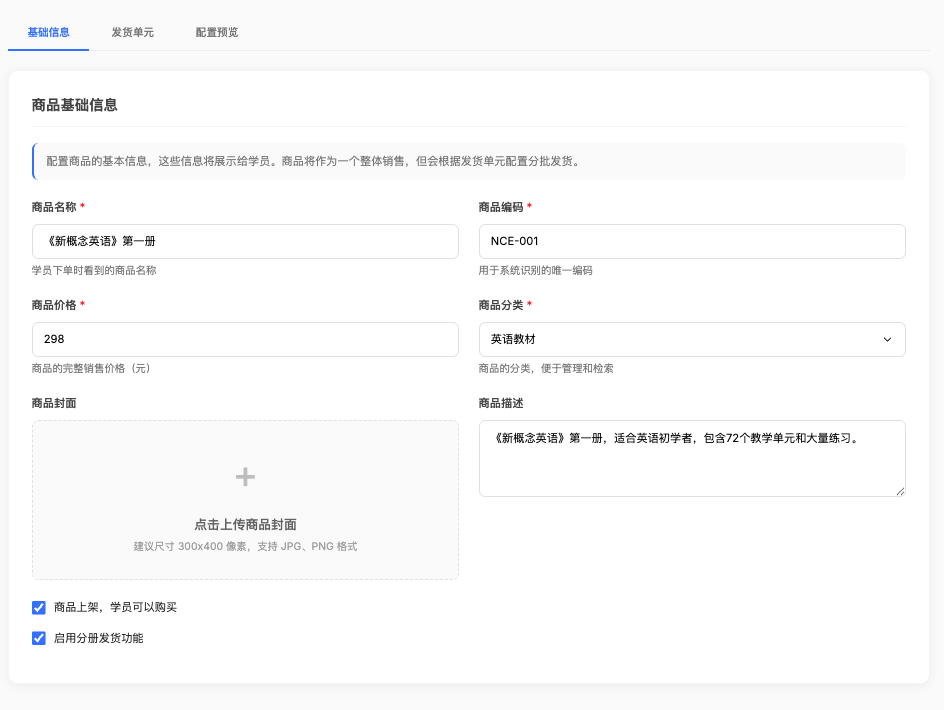This screenshot has height=710, width=944.
Task: Click the label text 商品上架，学员可以购买
Action: (115, 607)
